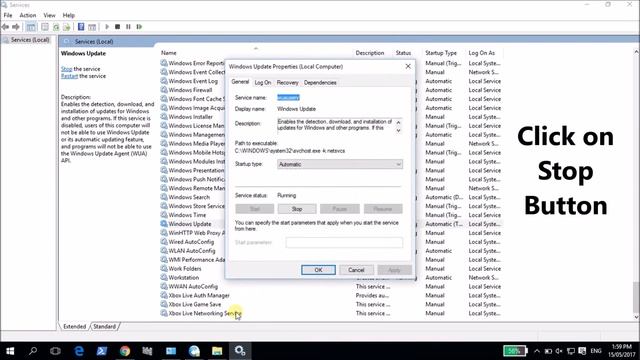Open the Action menu
This screenshot has height=360, width=640.
pyautogui.click(x=28, y=15)
